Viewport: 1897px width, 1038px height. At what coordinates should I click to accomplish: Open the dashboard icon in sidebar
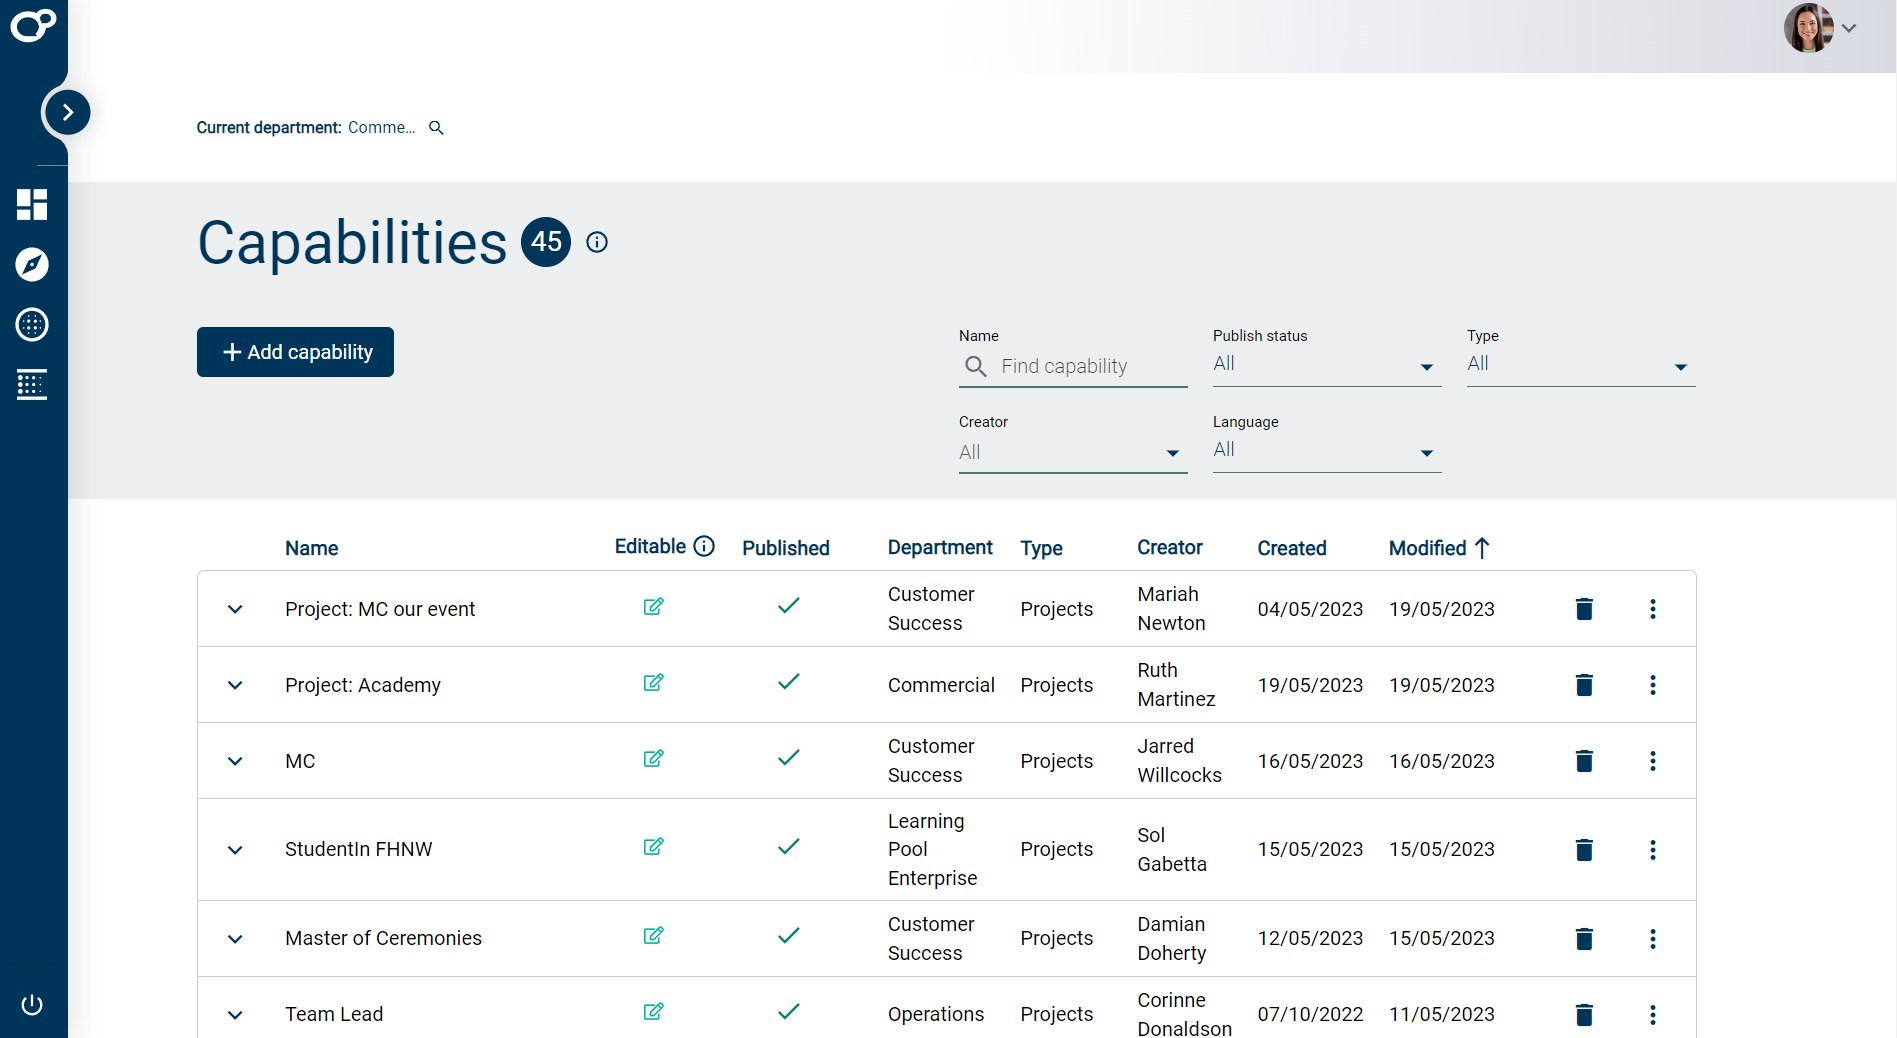click(32, 205)
